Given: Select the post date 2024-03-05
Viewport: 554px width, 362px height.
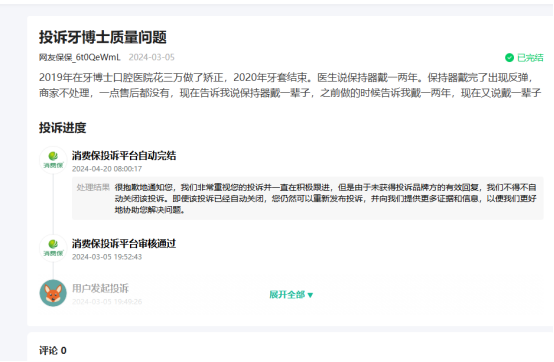Looking at the screenshot, I should click(152, 57).
